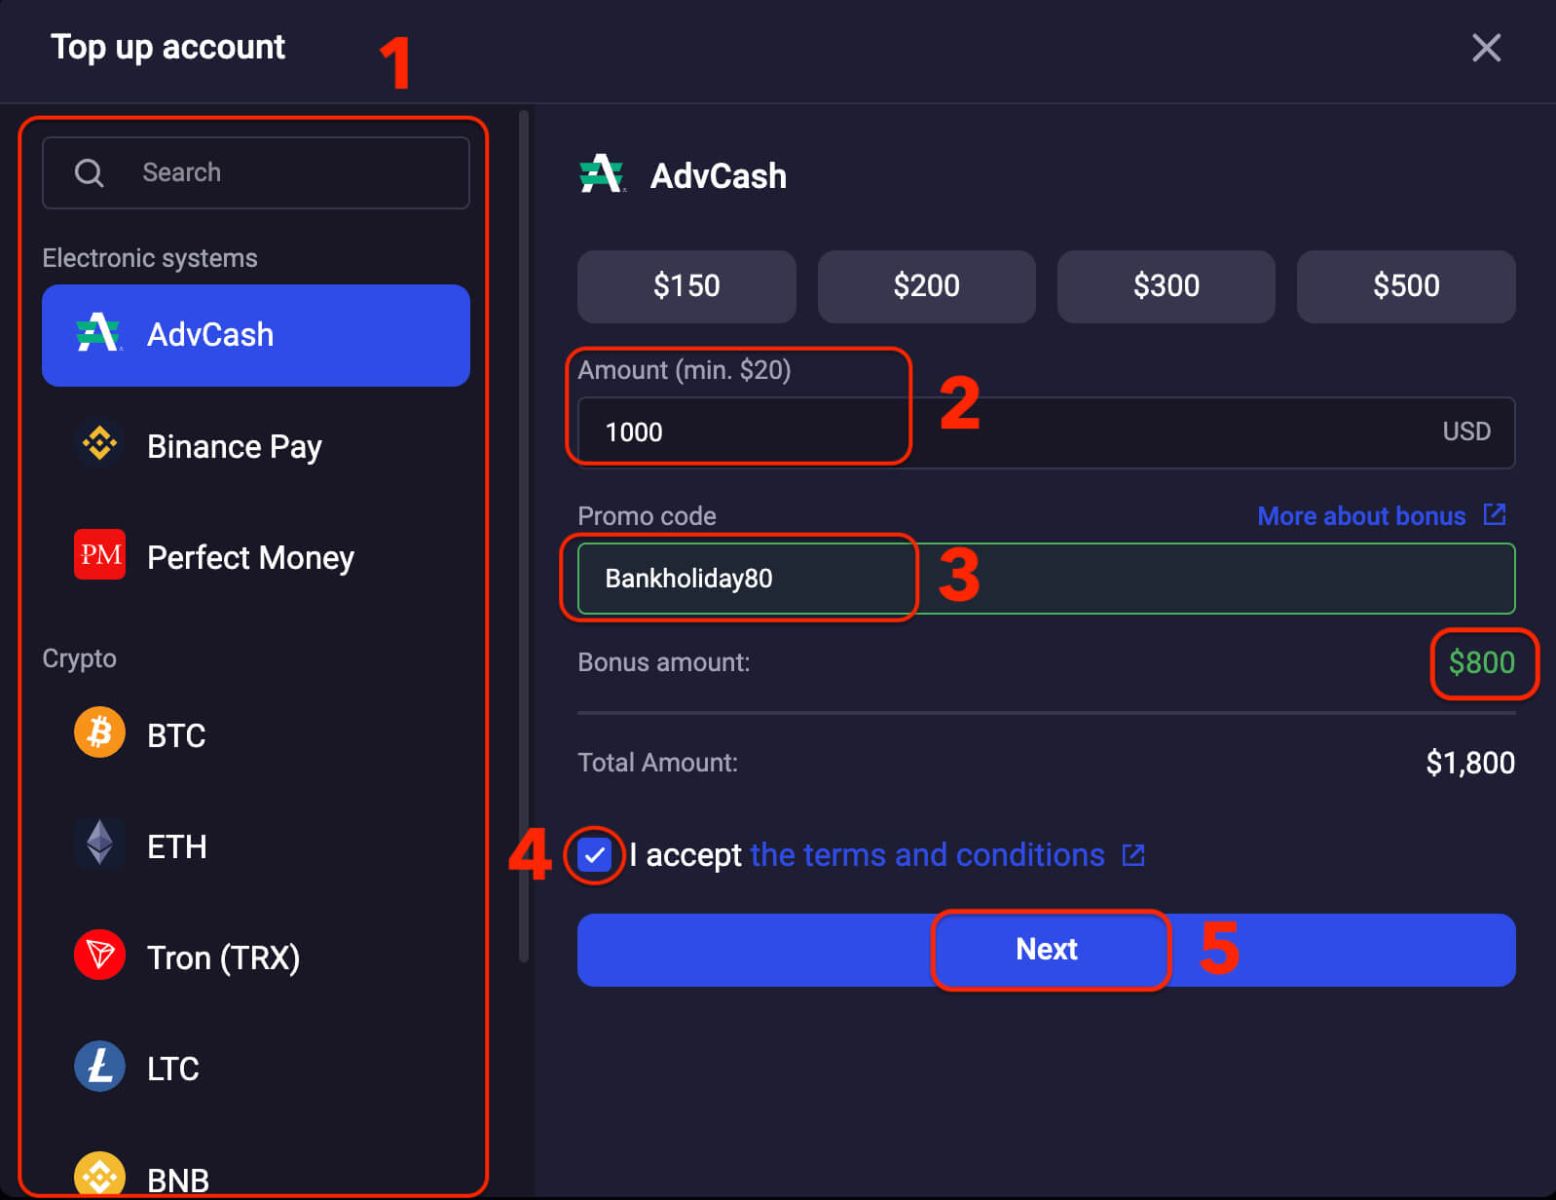Screen dimensions: 1556x1200
Task: Open the More about bonus page
Action: tap(1360, 515)
